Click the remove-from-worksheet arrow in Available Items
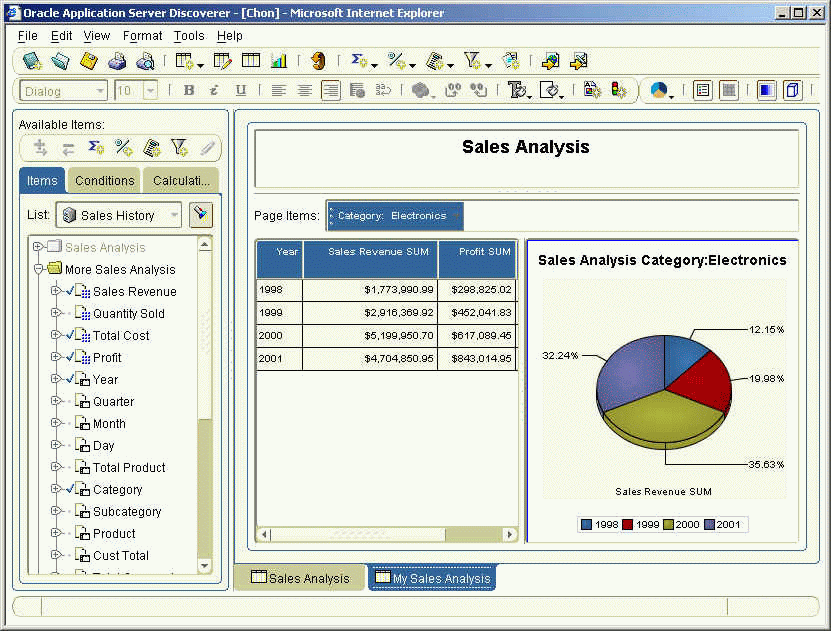 68,149
